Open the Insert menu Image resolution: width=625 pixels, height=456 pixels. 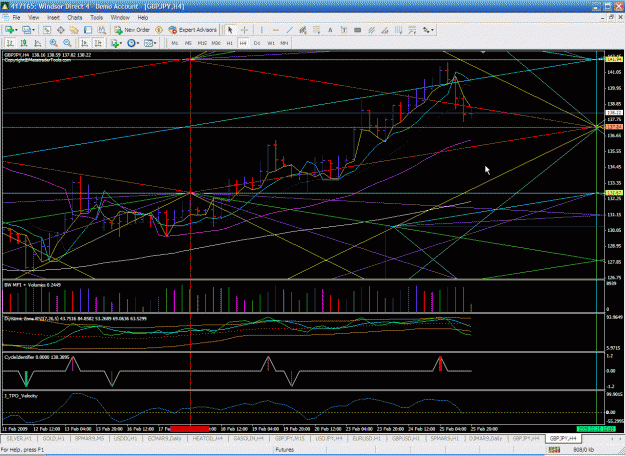[x=53, y=18]
